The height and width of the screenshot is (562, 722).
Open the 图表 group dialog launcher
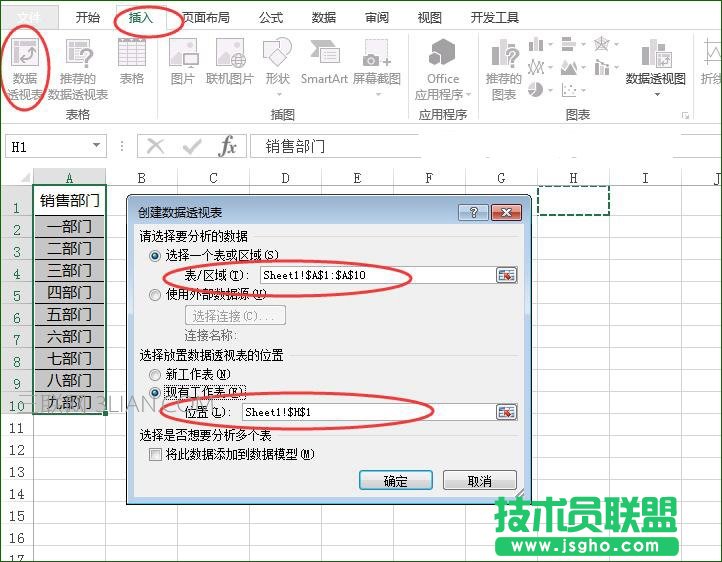(685, 115)
